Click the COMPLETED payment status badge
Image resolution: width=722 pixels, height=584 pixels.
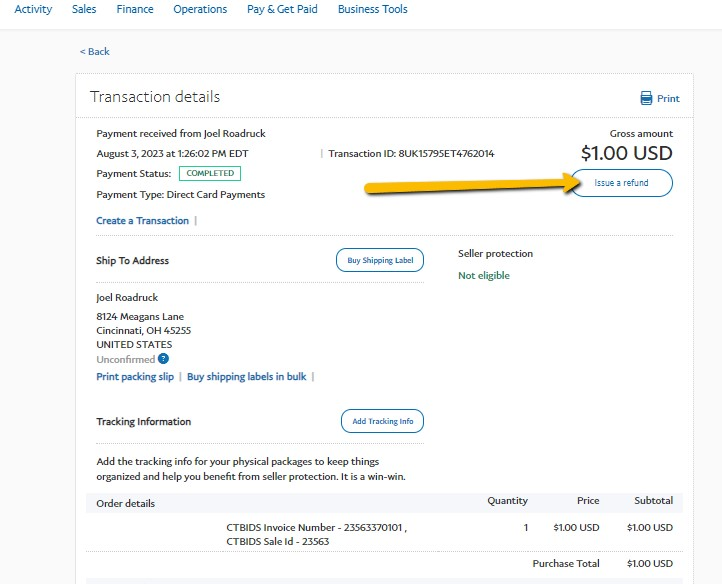point(210,173)
